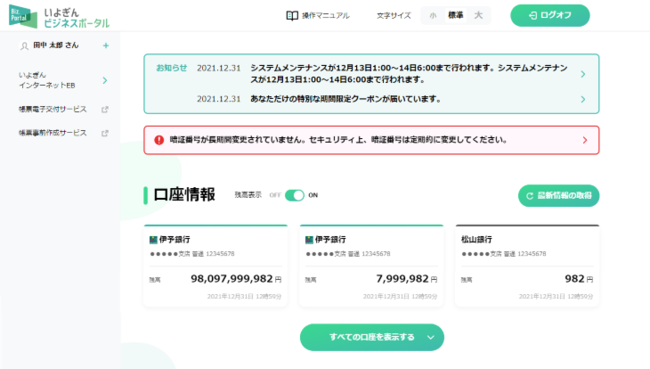Open 帳票電子交付サービス external link icon
This screenshot has height=369, width=650.
[x=105, y=109]
